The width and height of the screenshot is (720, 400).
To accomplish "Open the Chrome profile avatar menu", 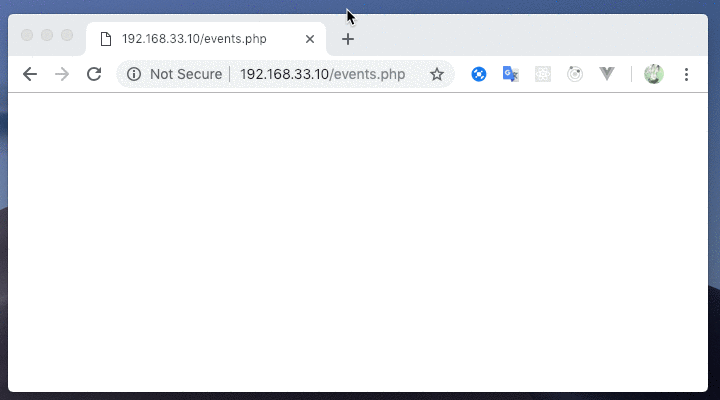I will (x=653, y=74).
